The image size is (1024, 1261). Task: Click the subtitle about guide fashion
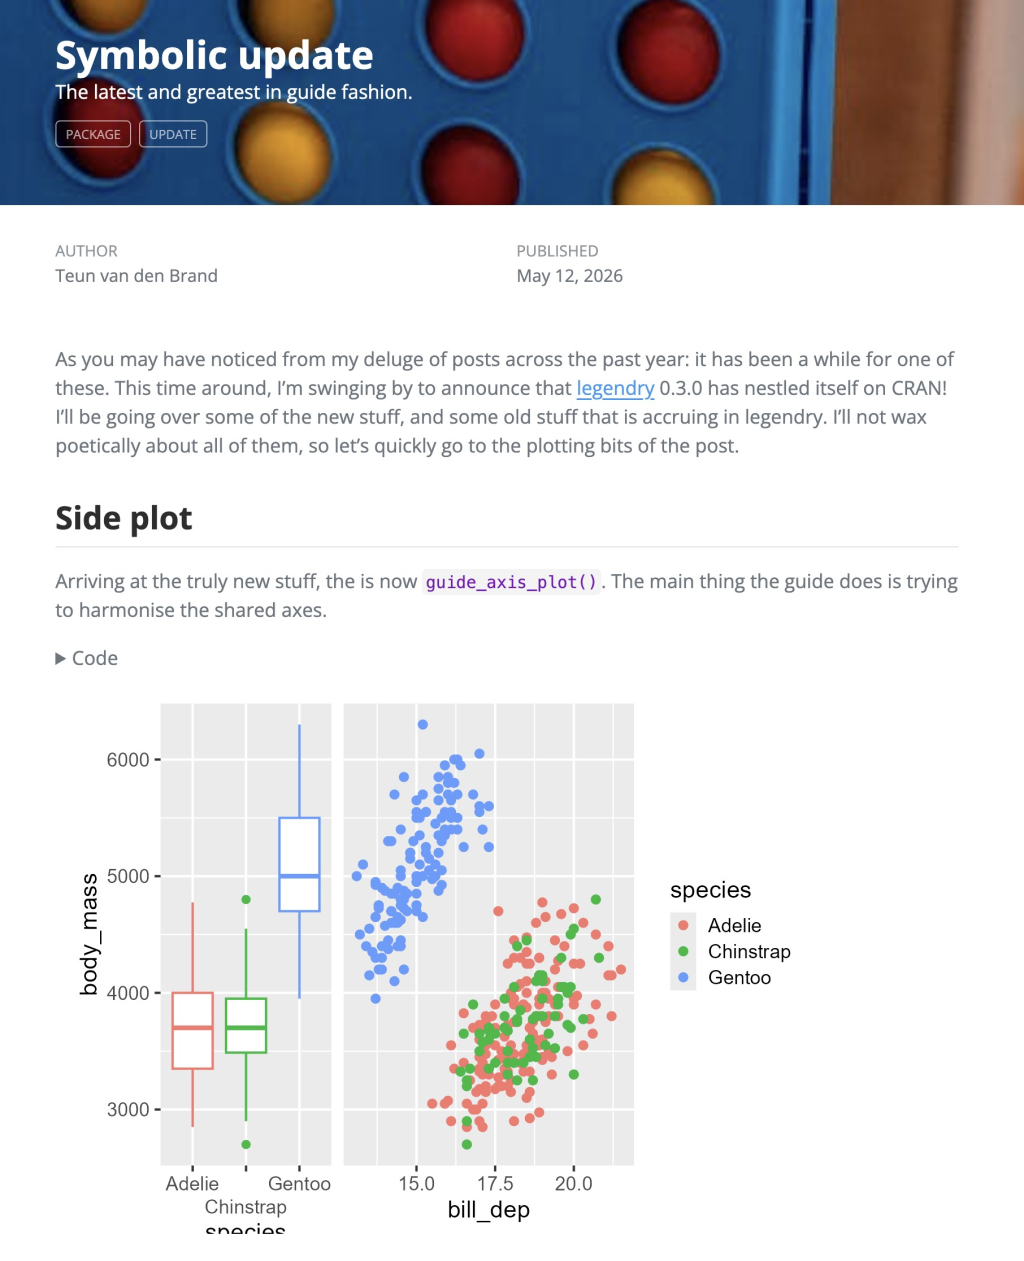tap(234, 92)
